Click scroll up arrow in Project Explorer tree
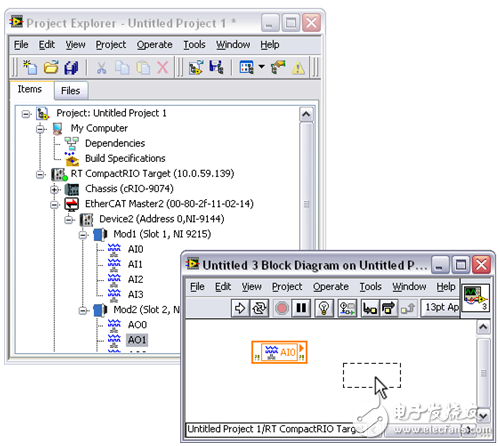The image size is (500, 446). pos(306,115)
